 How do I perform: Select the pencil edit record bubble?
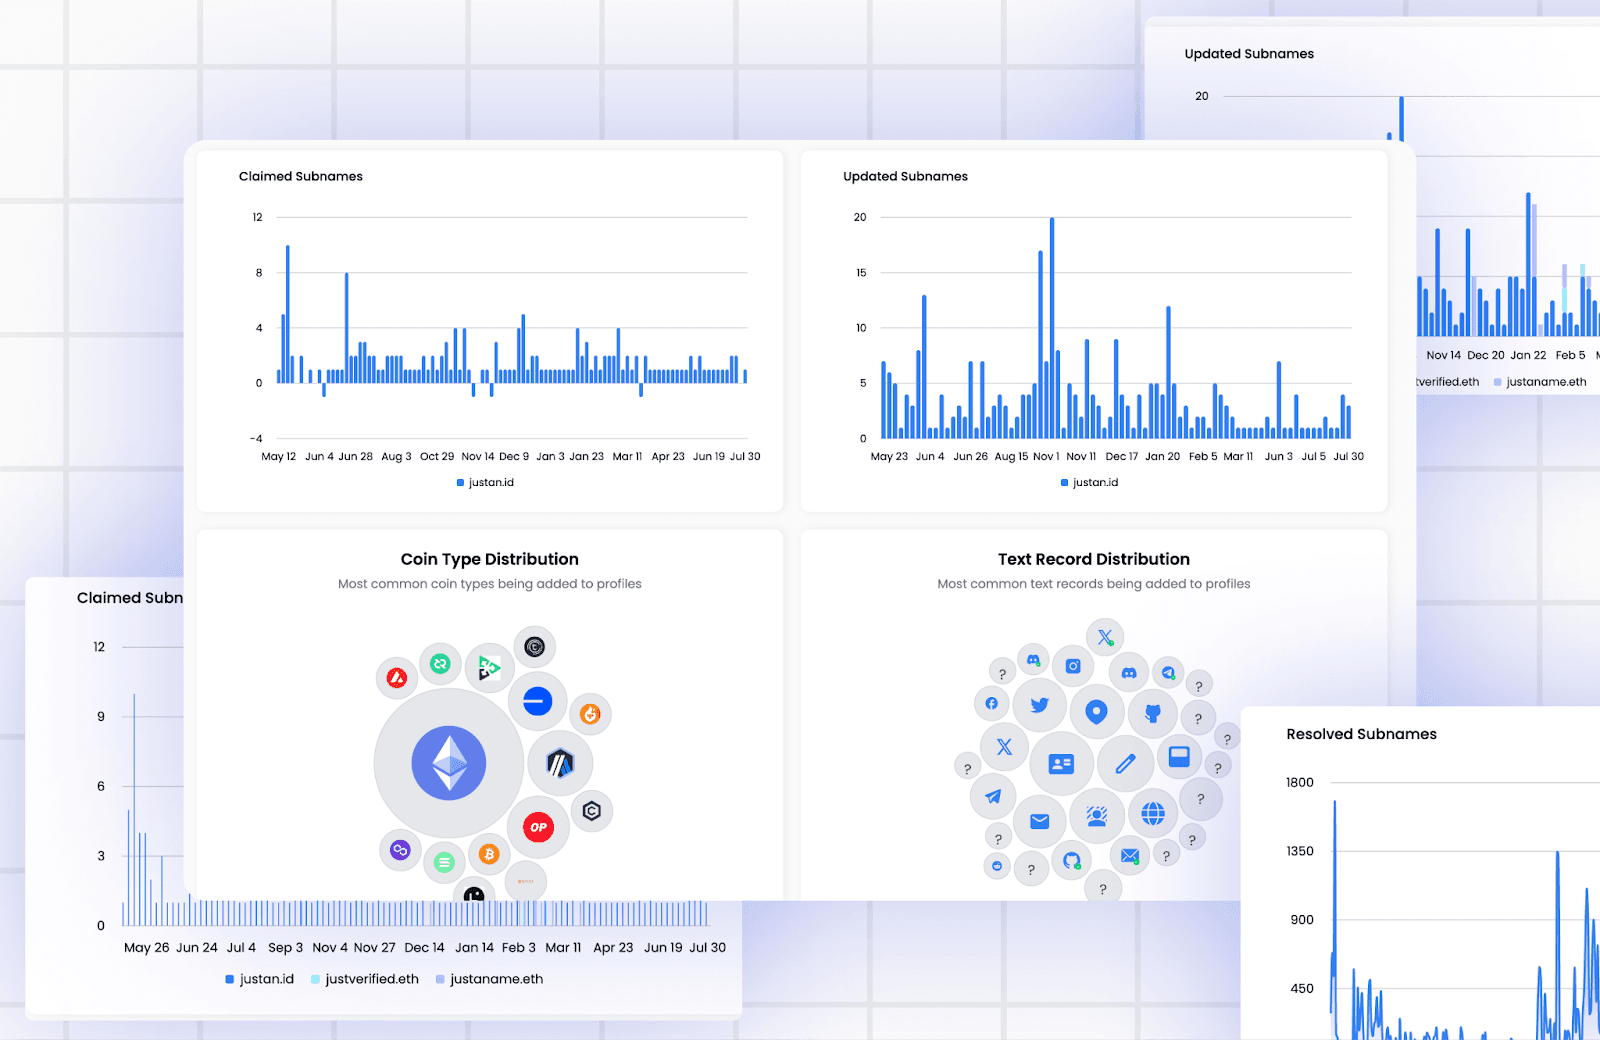point(1125,764)
